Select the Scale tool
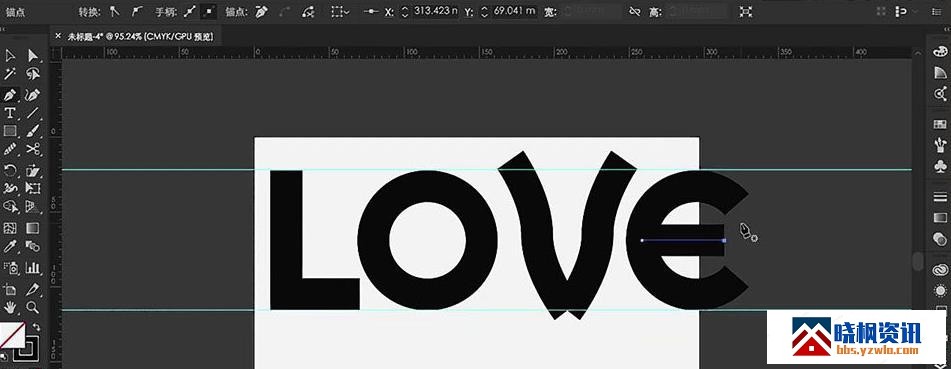The image size is (951, 369). click(33, 170)
